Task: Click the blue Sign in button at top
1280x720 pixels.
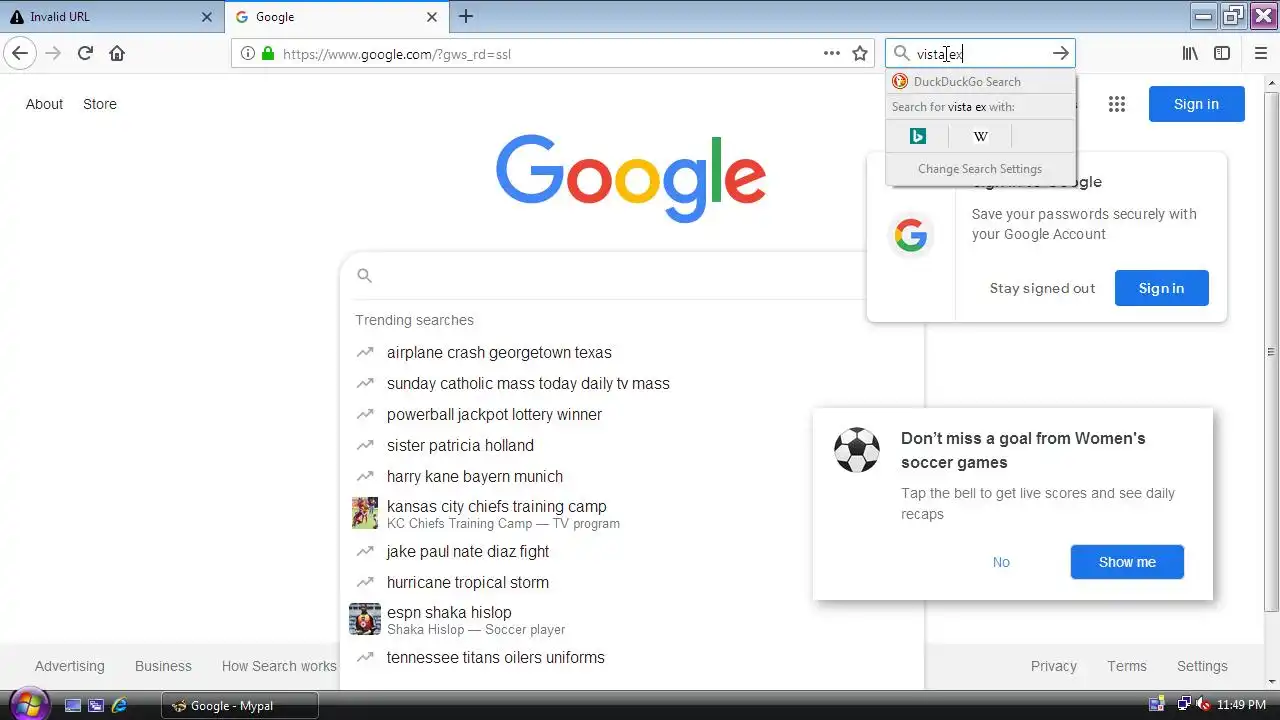Action: (1196, 104)
